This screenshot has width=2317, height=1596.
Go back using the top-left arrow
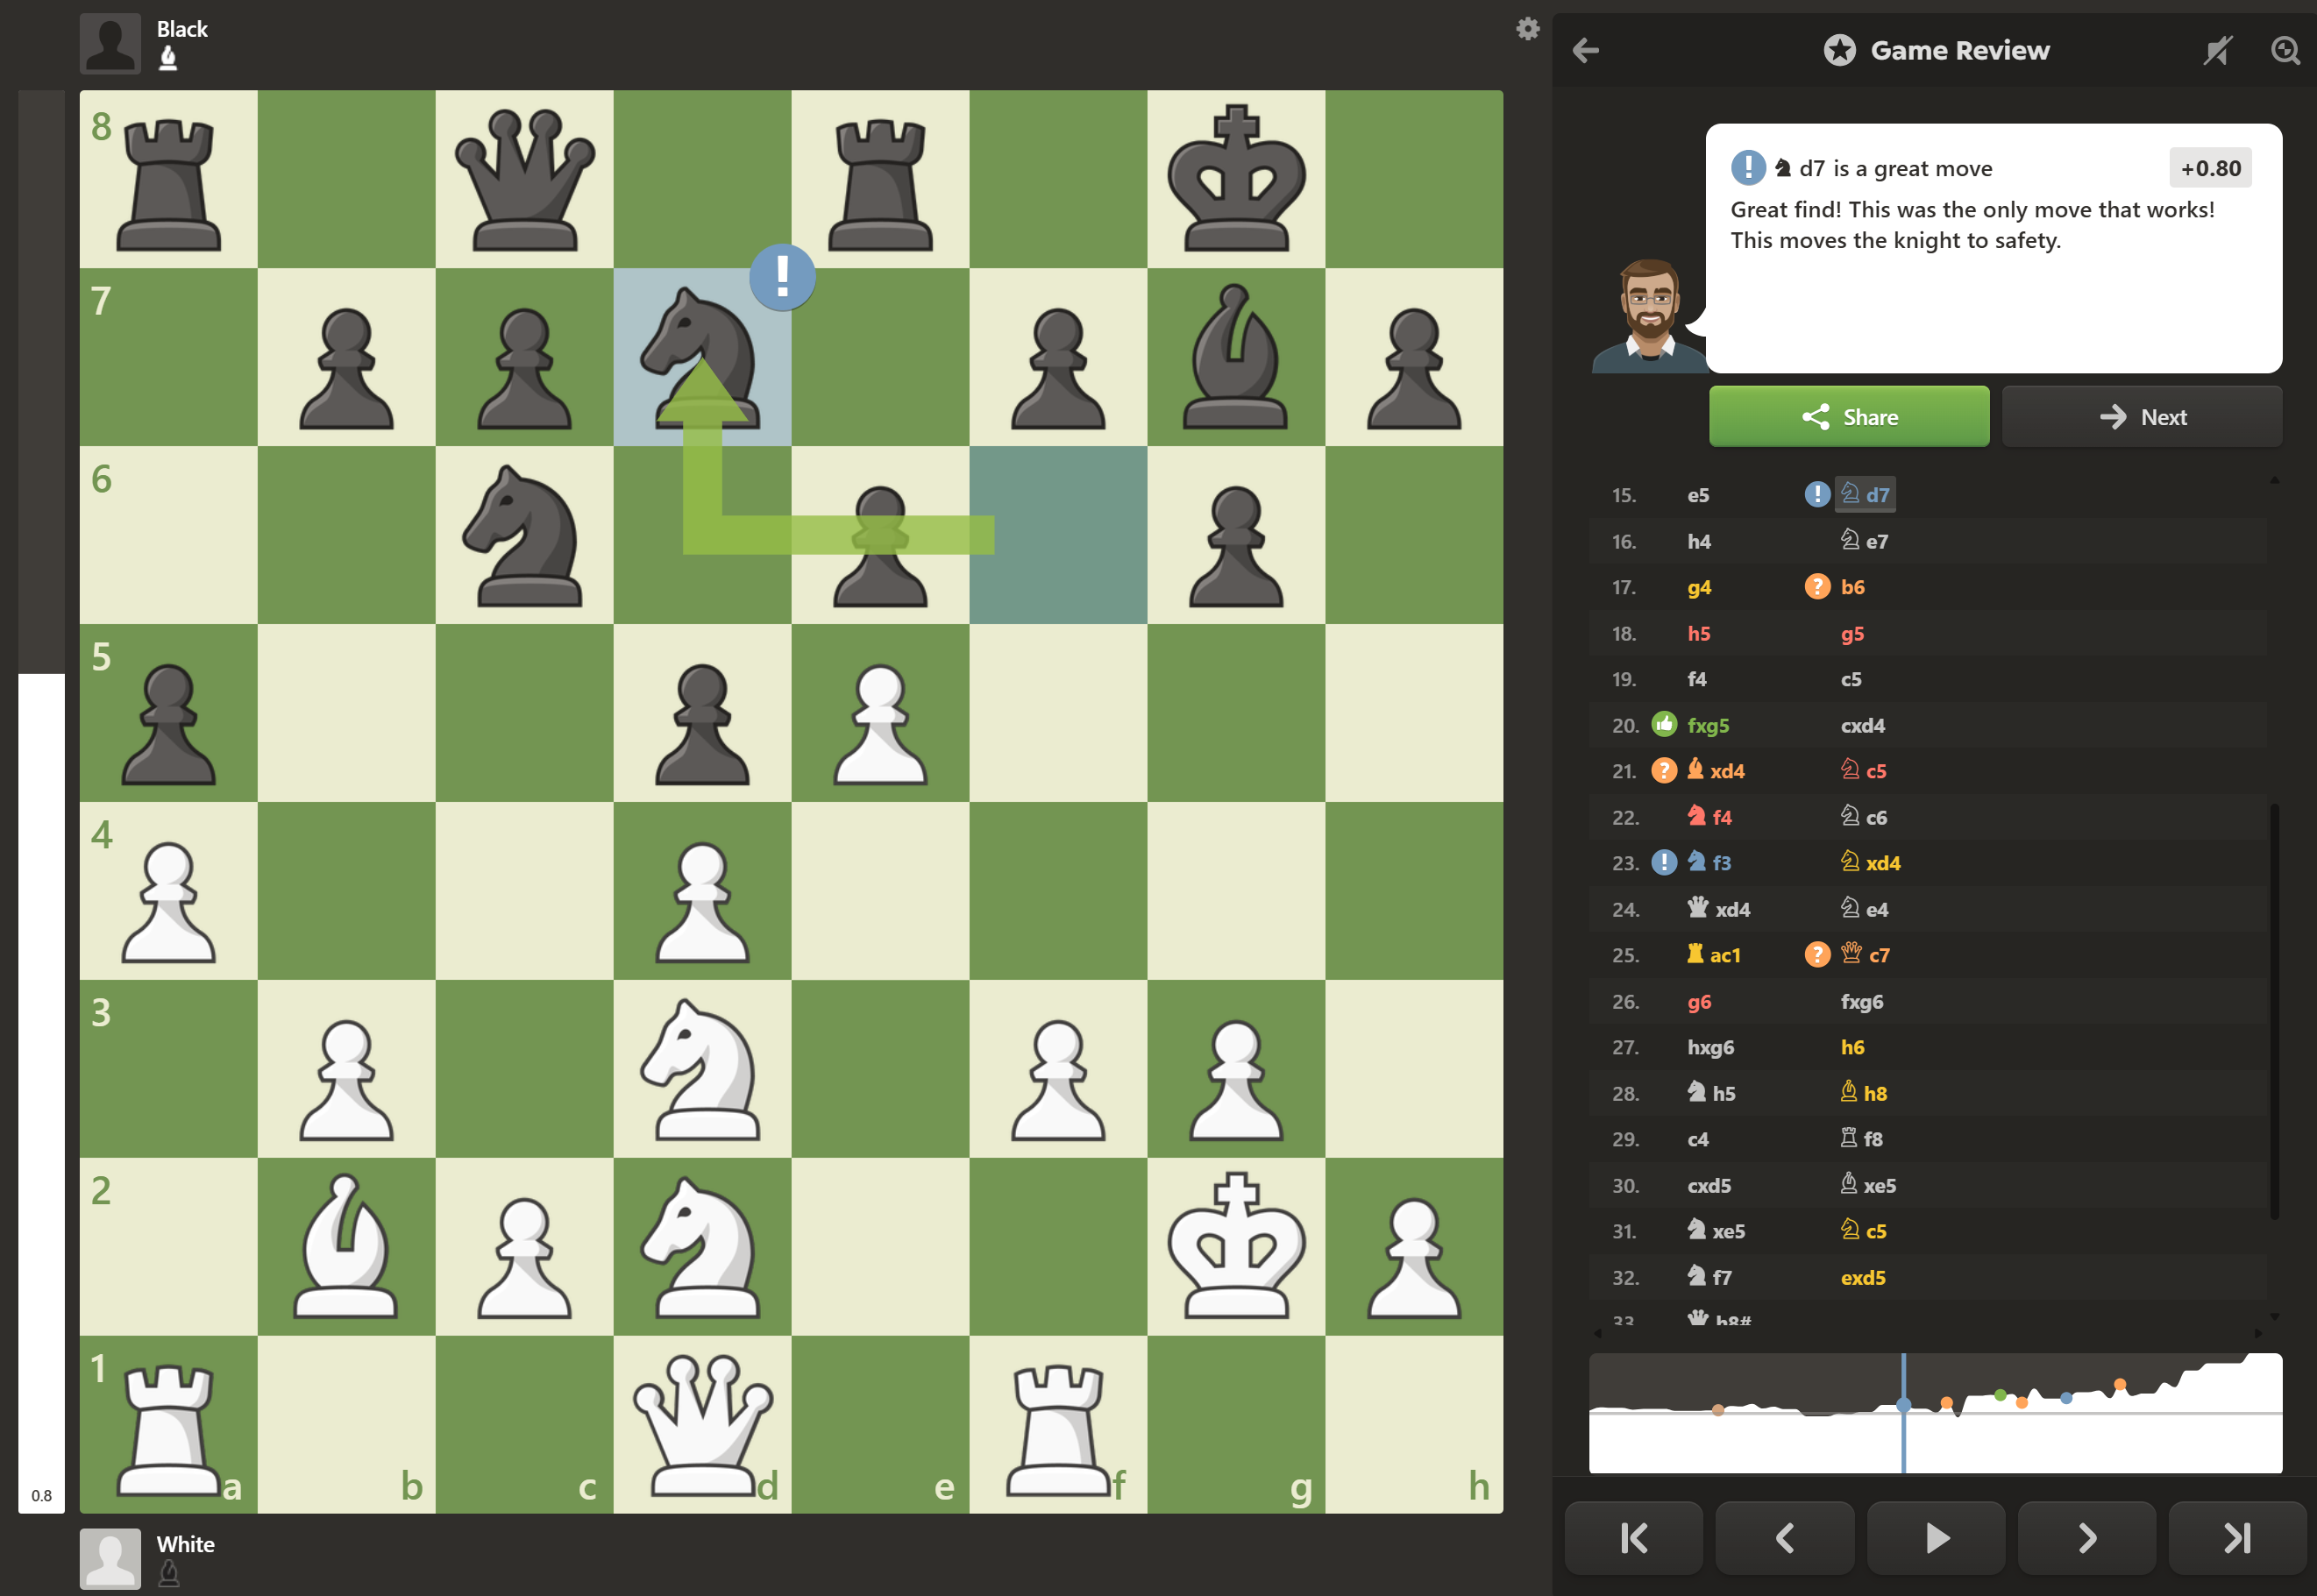[1585, 50]
